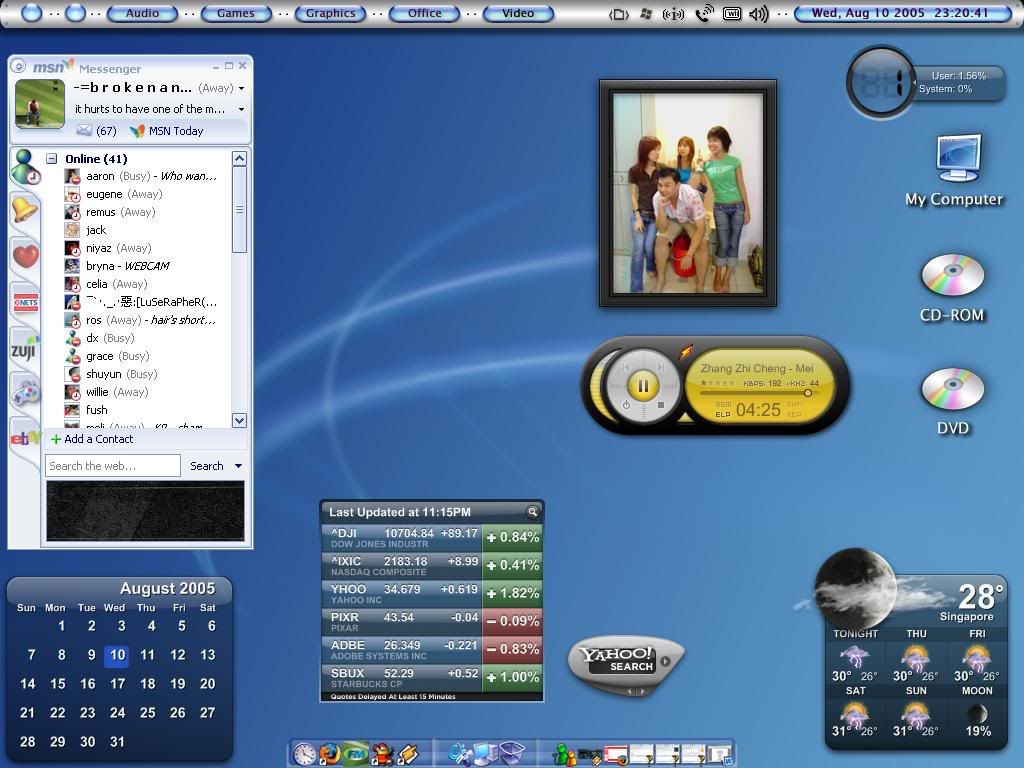Open the recycle bin in the dock
Screen dimensions: 1024x768
coord(513,753)
